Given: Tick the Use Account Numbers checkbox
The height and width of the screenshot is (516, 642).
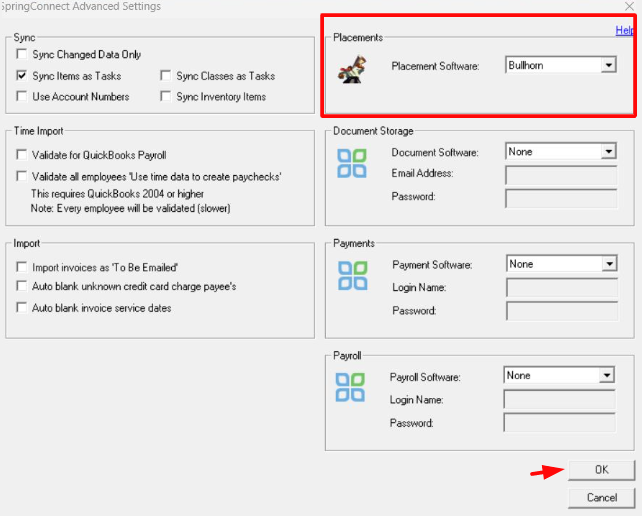Looking at the screenshot, I should pos(22,97).
